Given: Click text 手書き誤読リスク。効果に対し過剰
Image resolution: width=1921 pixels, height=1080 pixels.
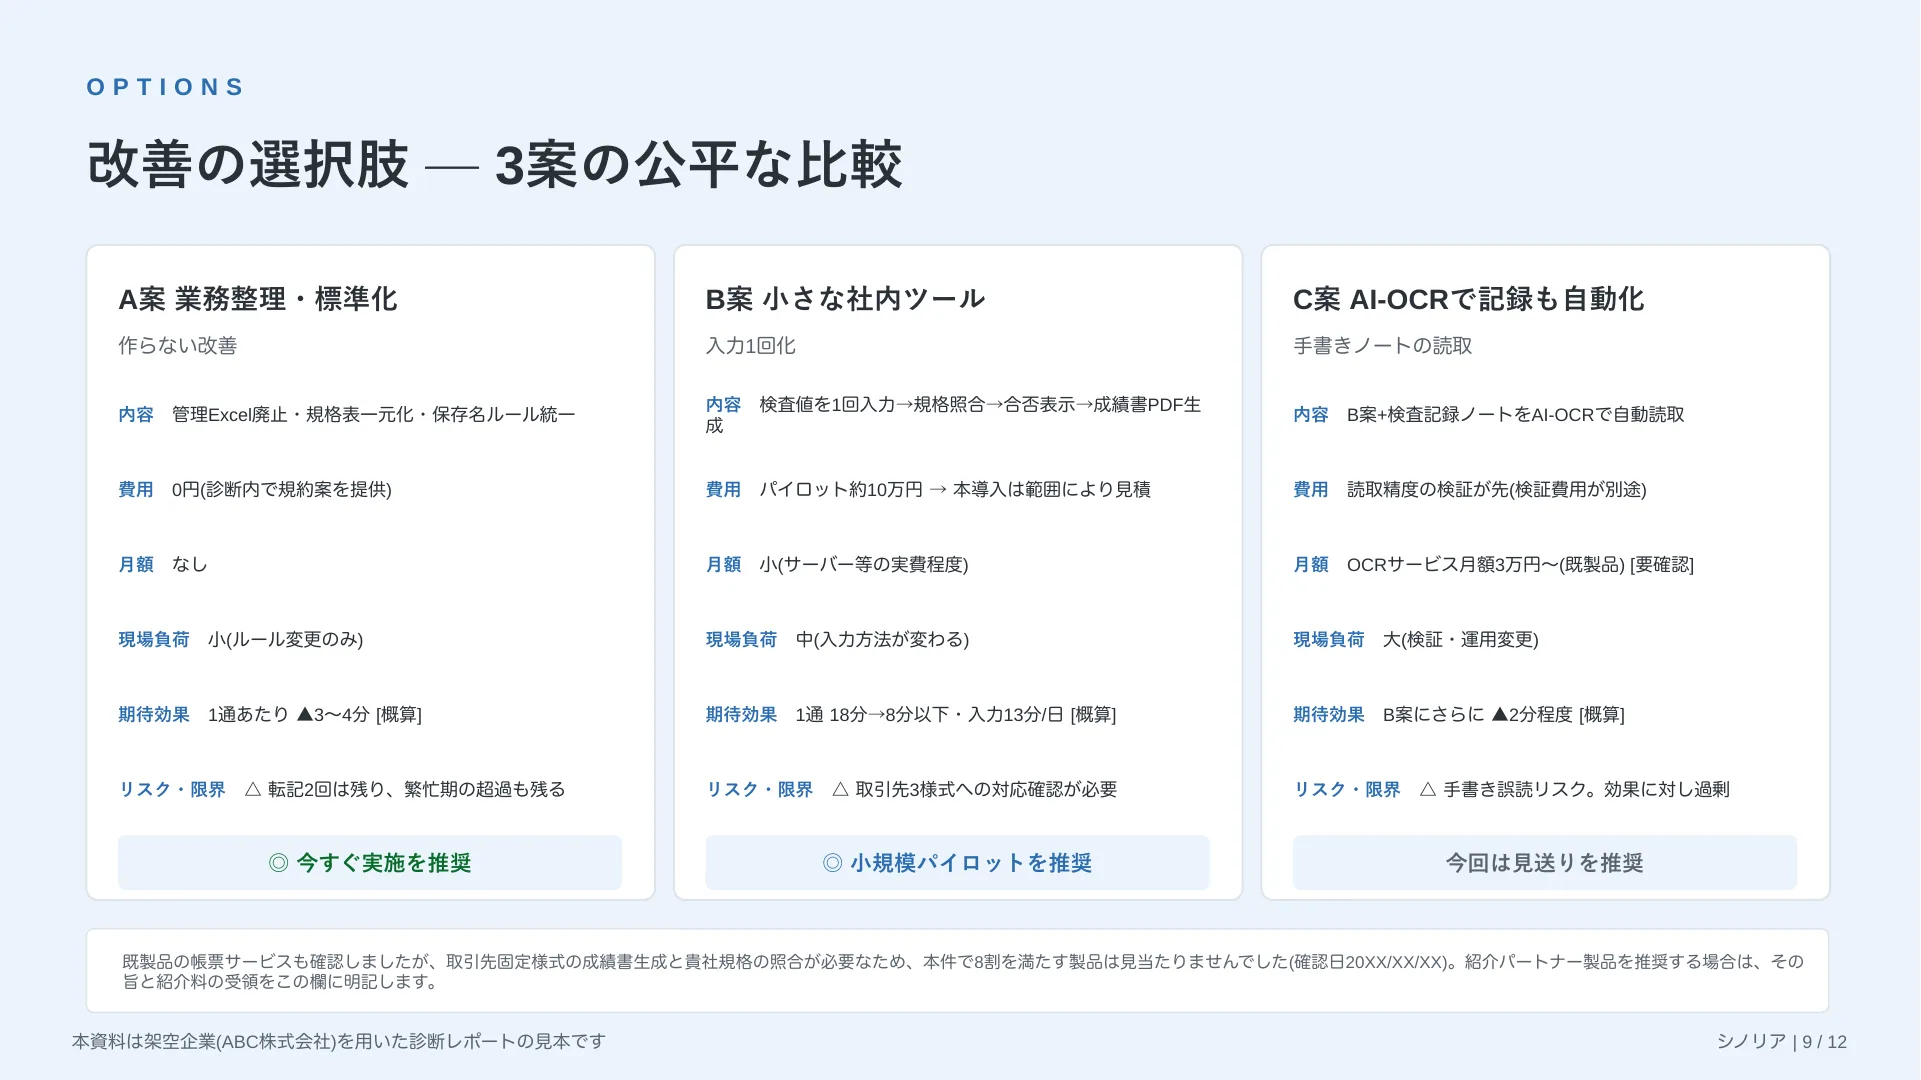Looking at the screenshot, I should click(1586, 789).
